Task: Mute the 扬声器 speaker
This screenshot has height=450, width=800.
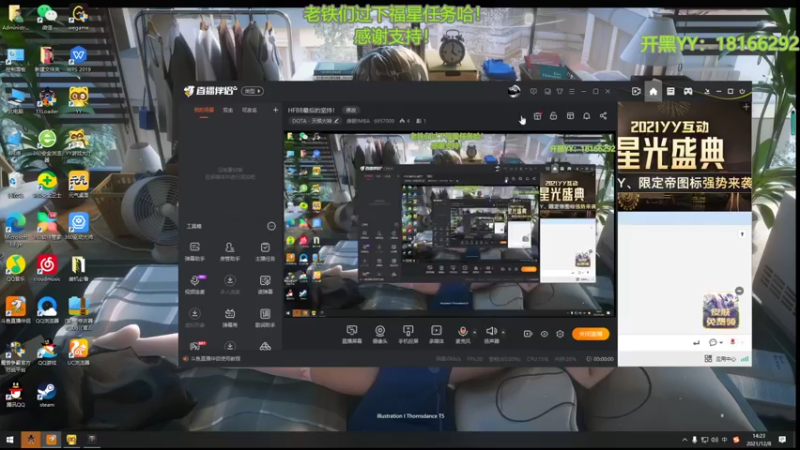Action: 491,334
